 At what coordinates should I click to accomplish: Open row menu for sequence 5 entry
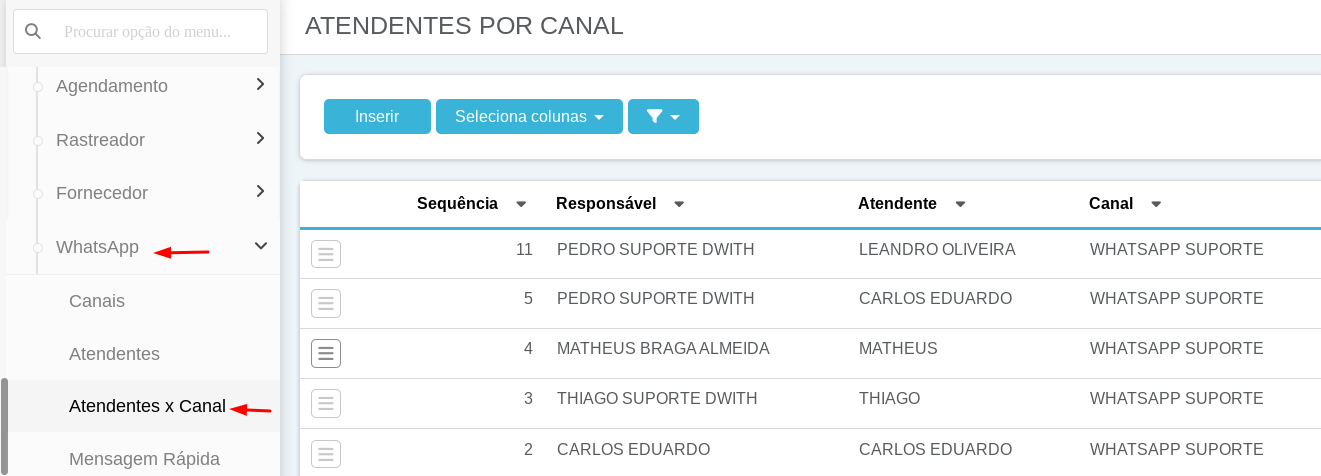(326, 303)
